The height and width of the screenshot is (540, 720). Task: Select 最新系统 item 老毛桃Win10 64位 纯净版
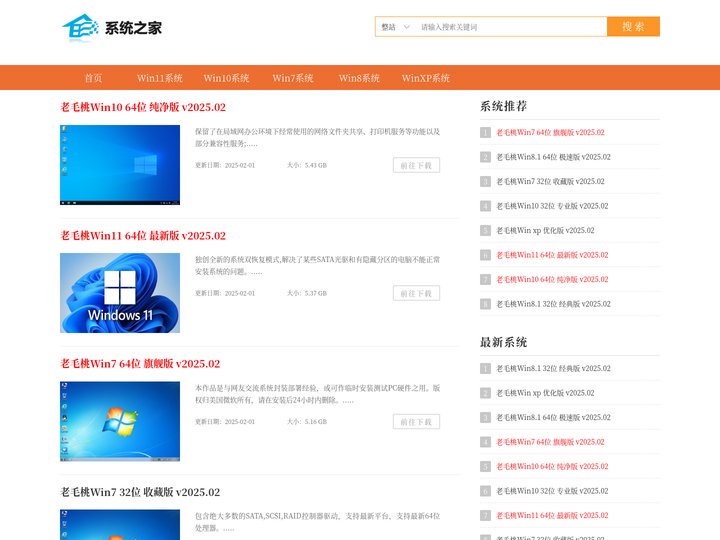click(x=552, y=466)
